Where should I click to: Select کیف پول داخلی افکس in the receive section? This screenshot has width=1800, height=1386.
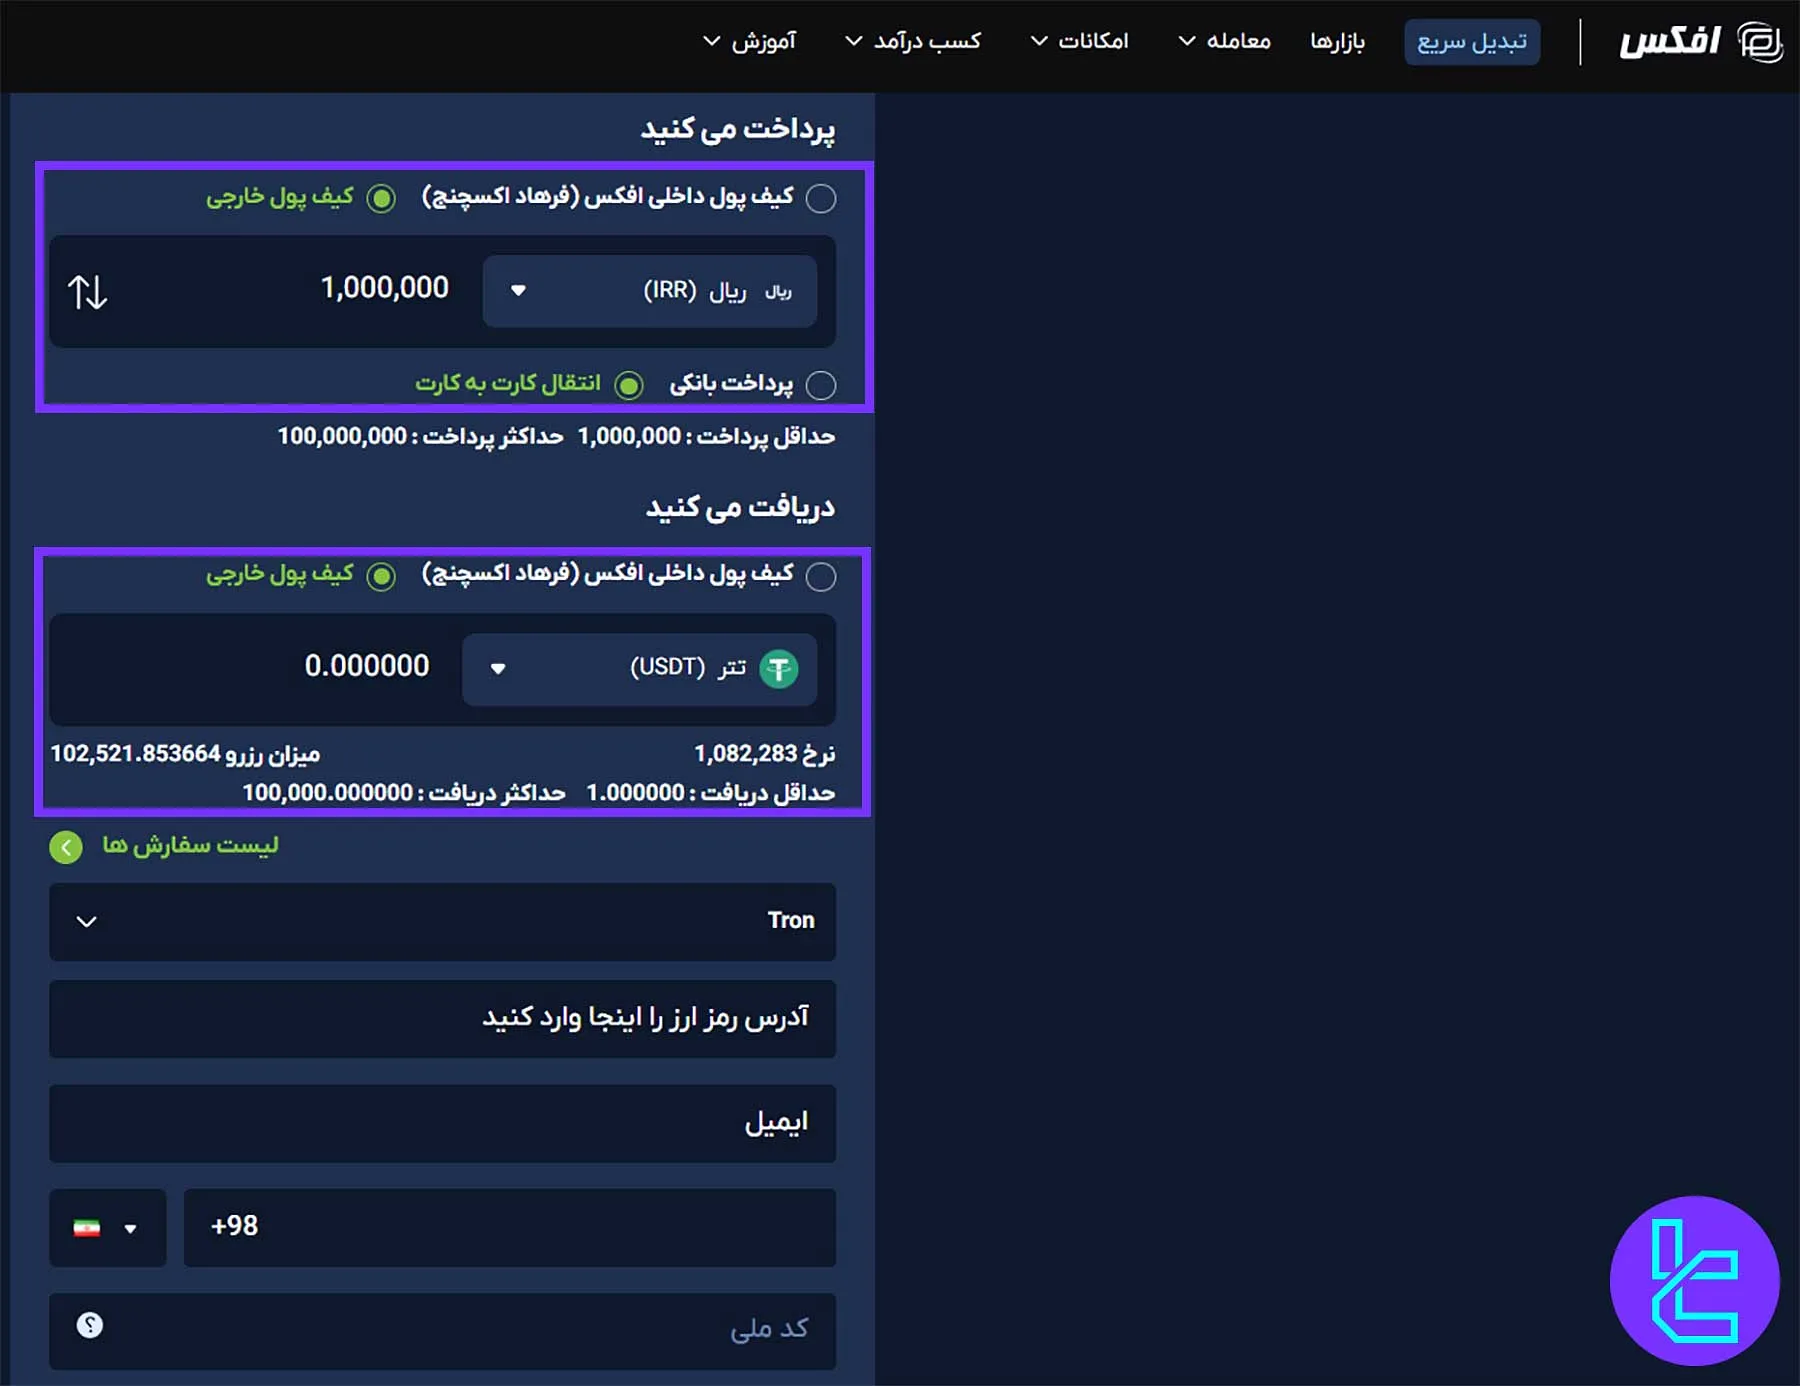822,576
